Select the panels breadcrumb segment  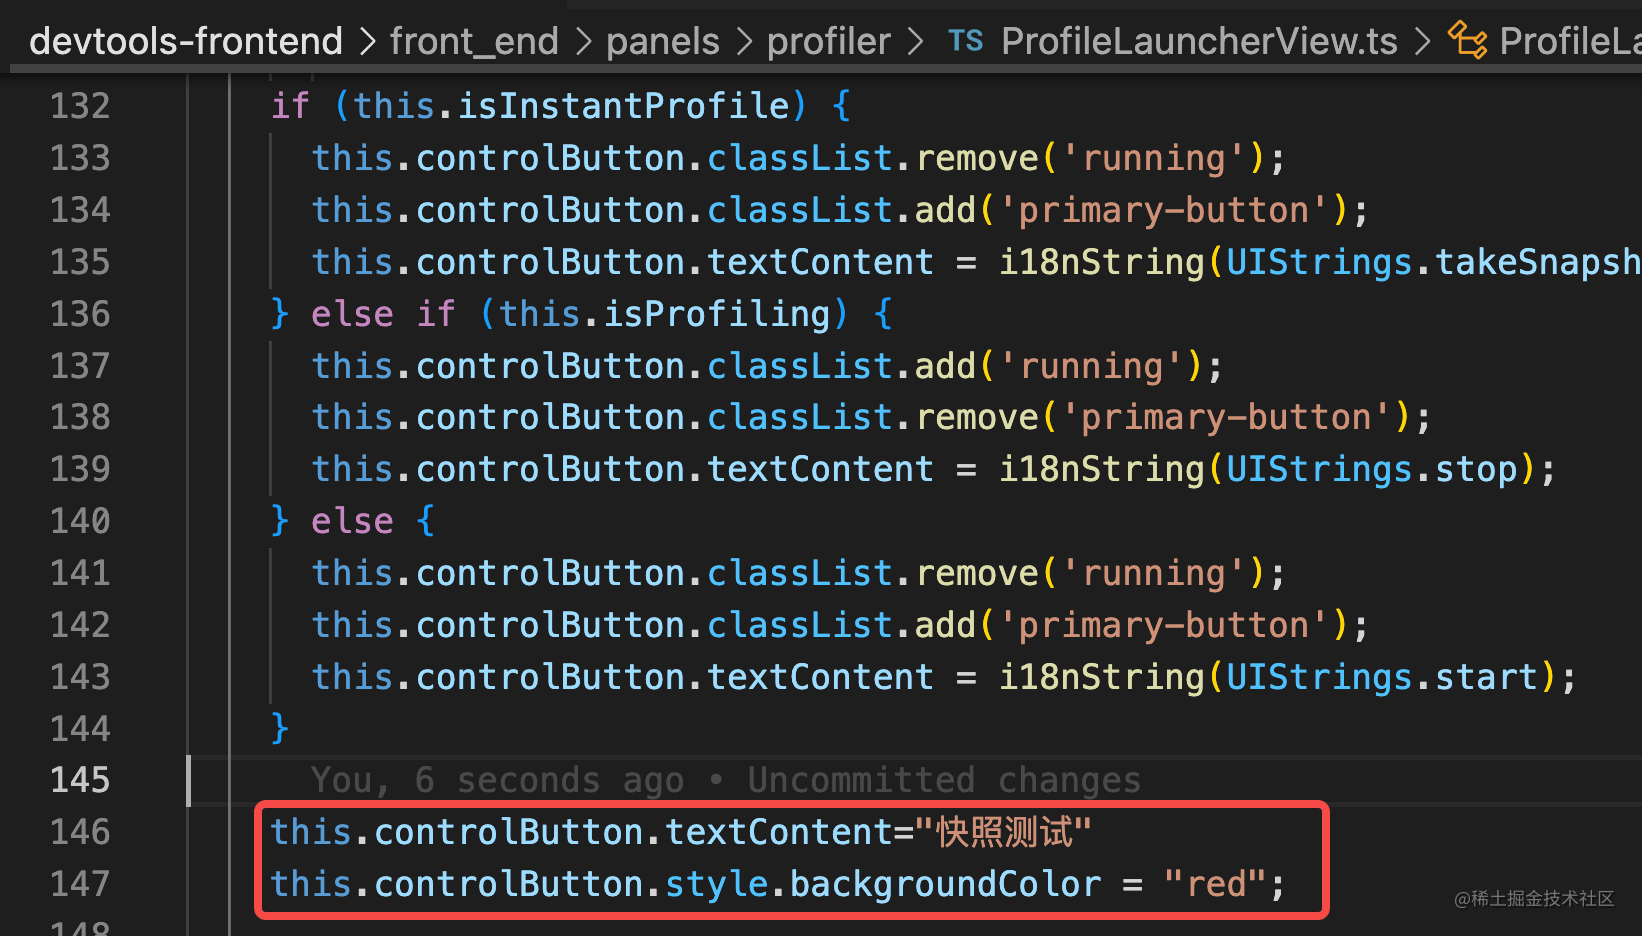(662, 41)
